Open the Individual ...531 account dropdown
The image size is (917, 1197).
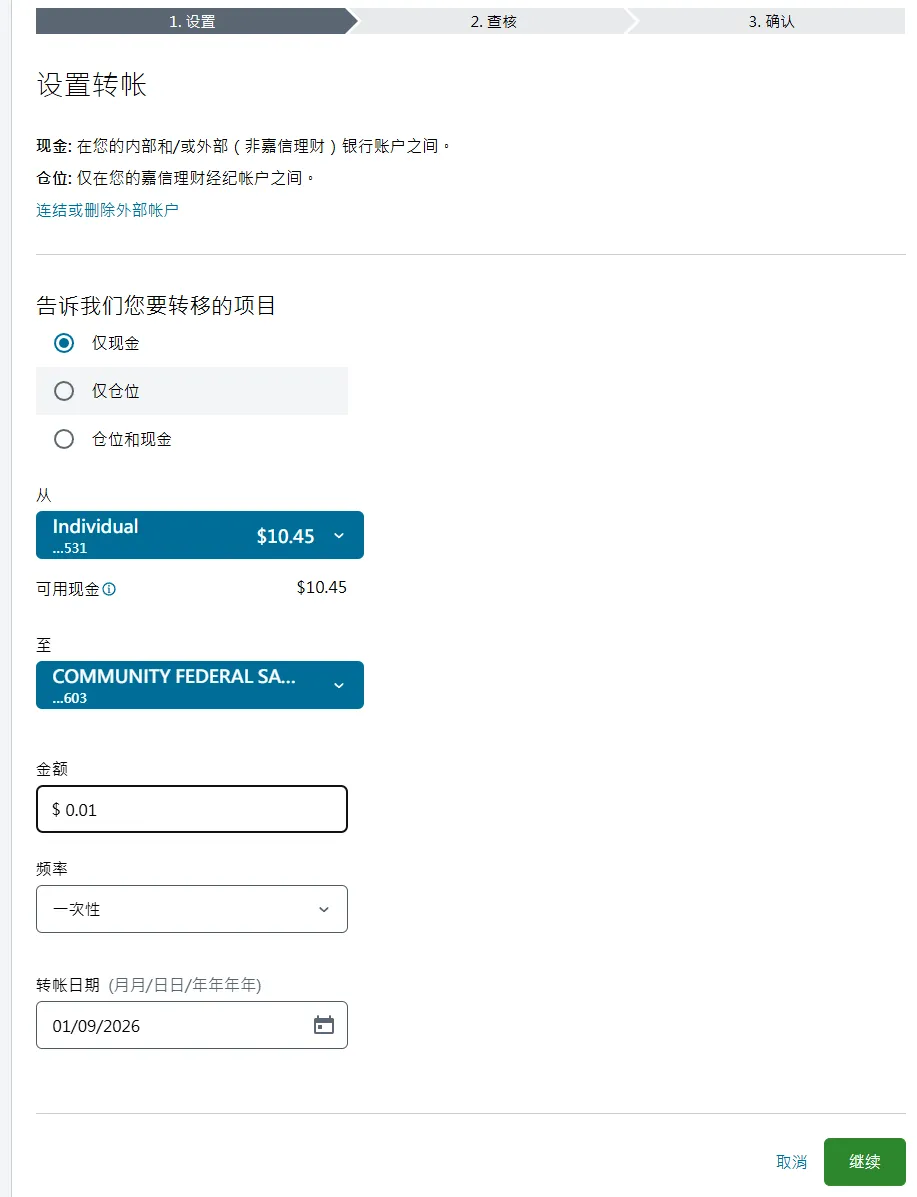[200, 535]
